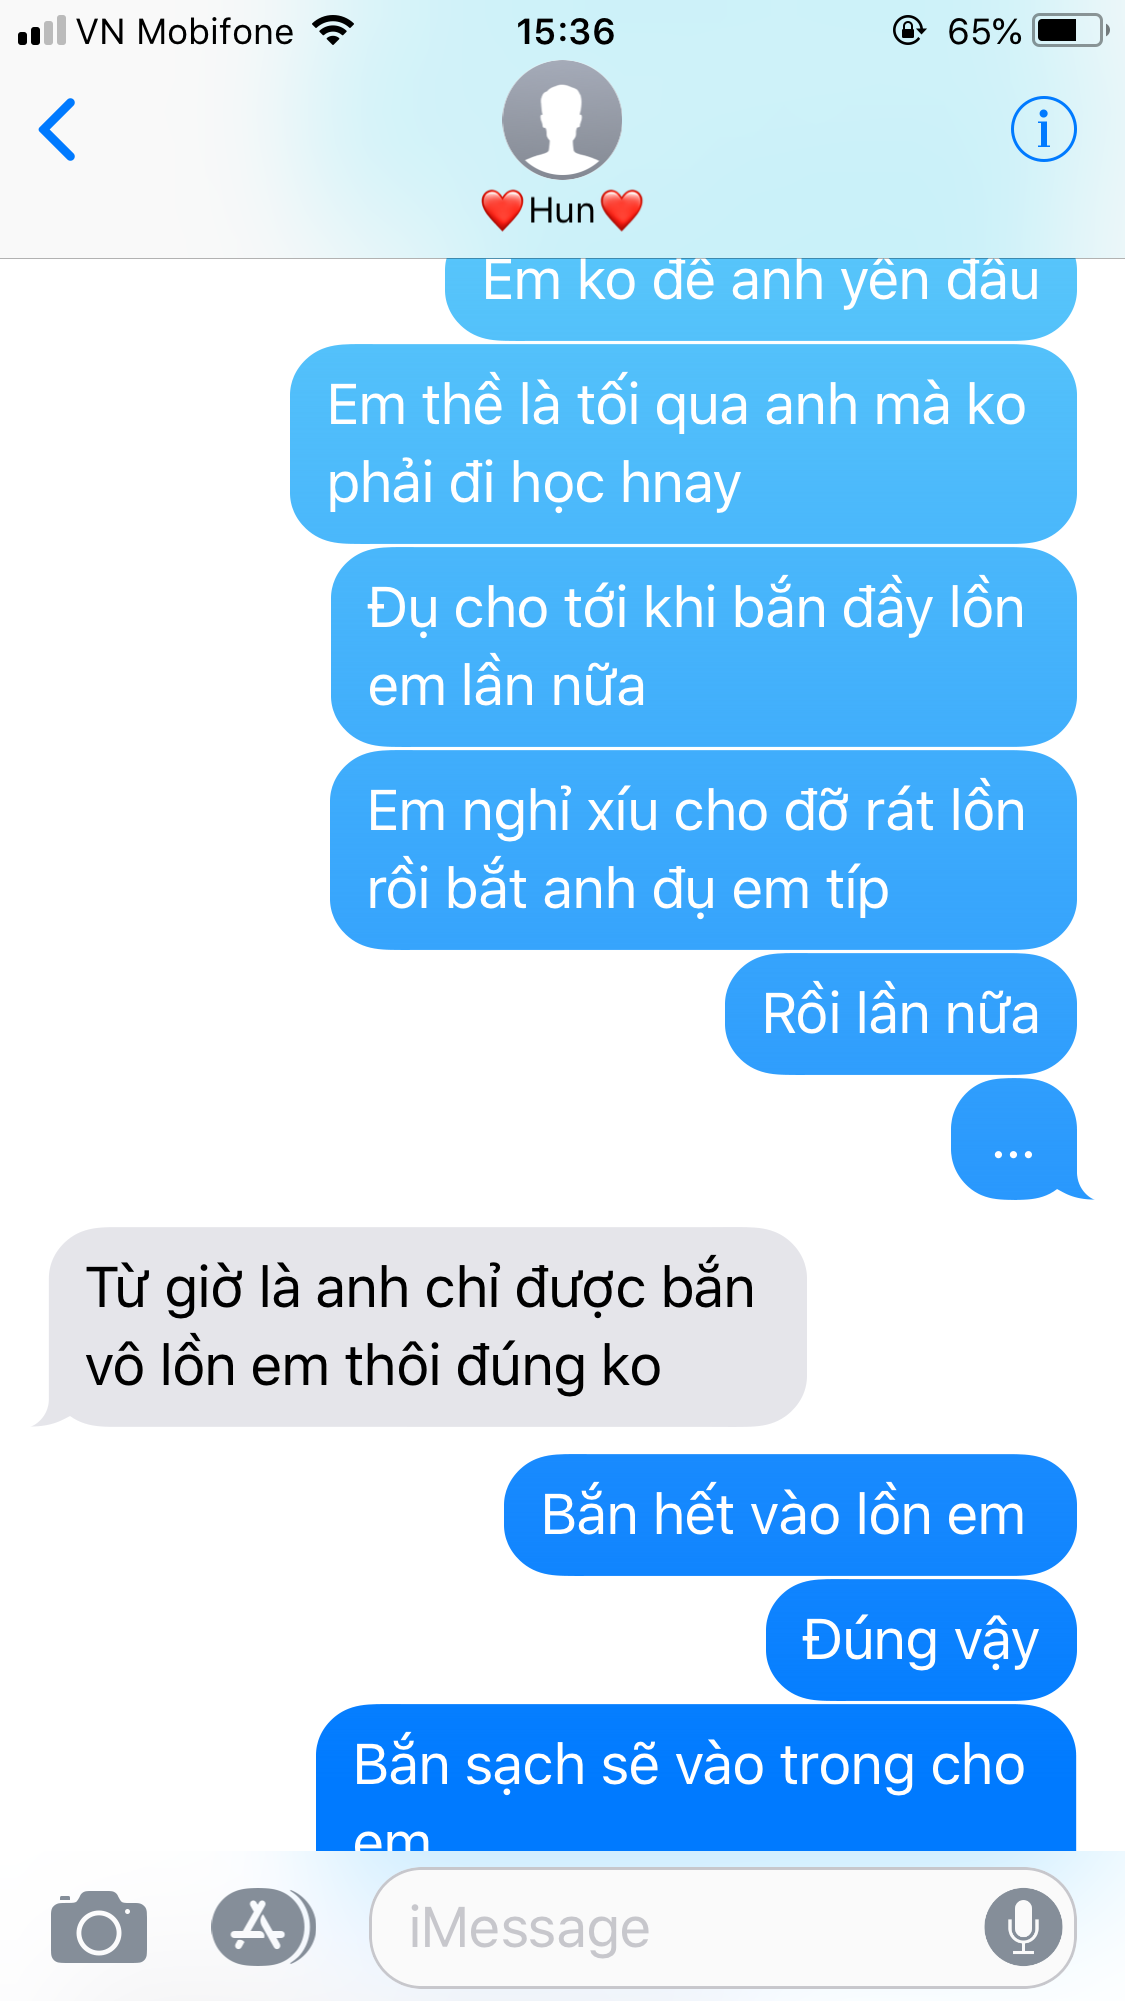
Task: Select the gray received message bubble
Action: coord(420,1327)
